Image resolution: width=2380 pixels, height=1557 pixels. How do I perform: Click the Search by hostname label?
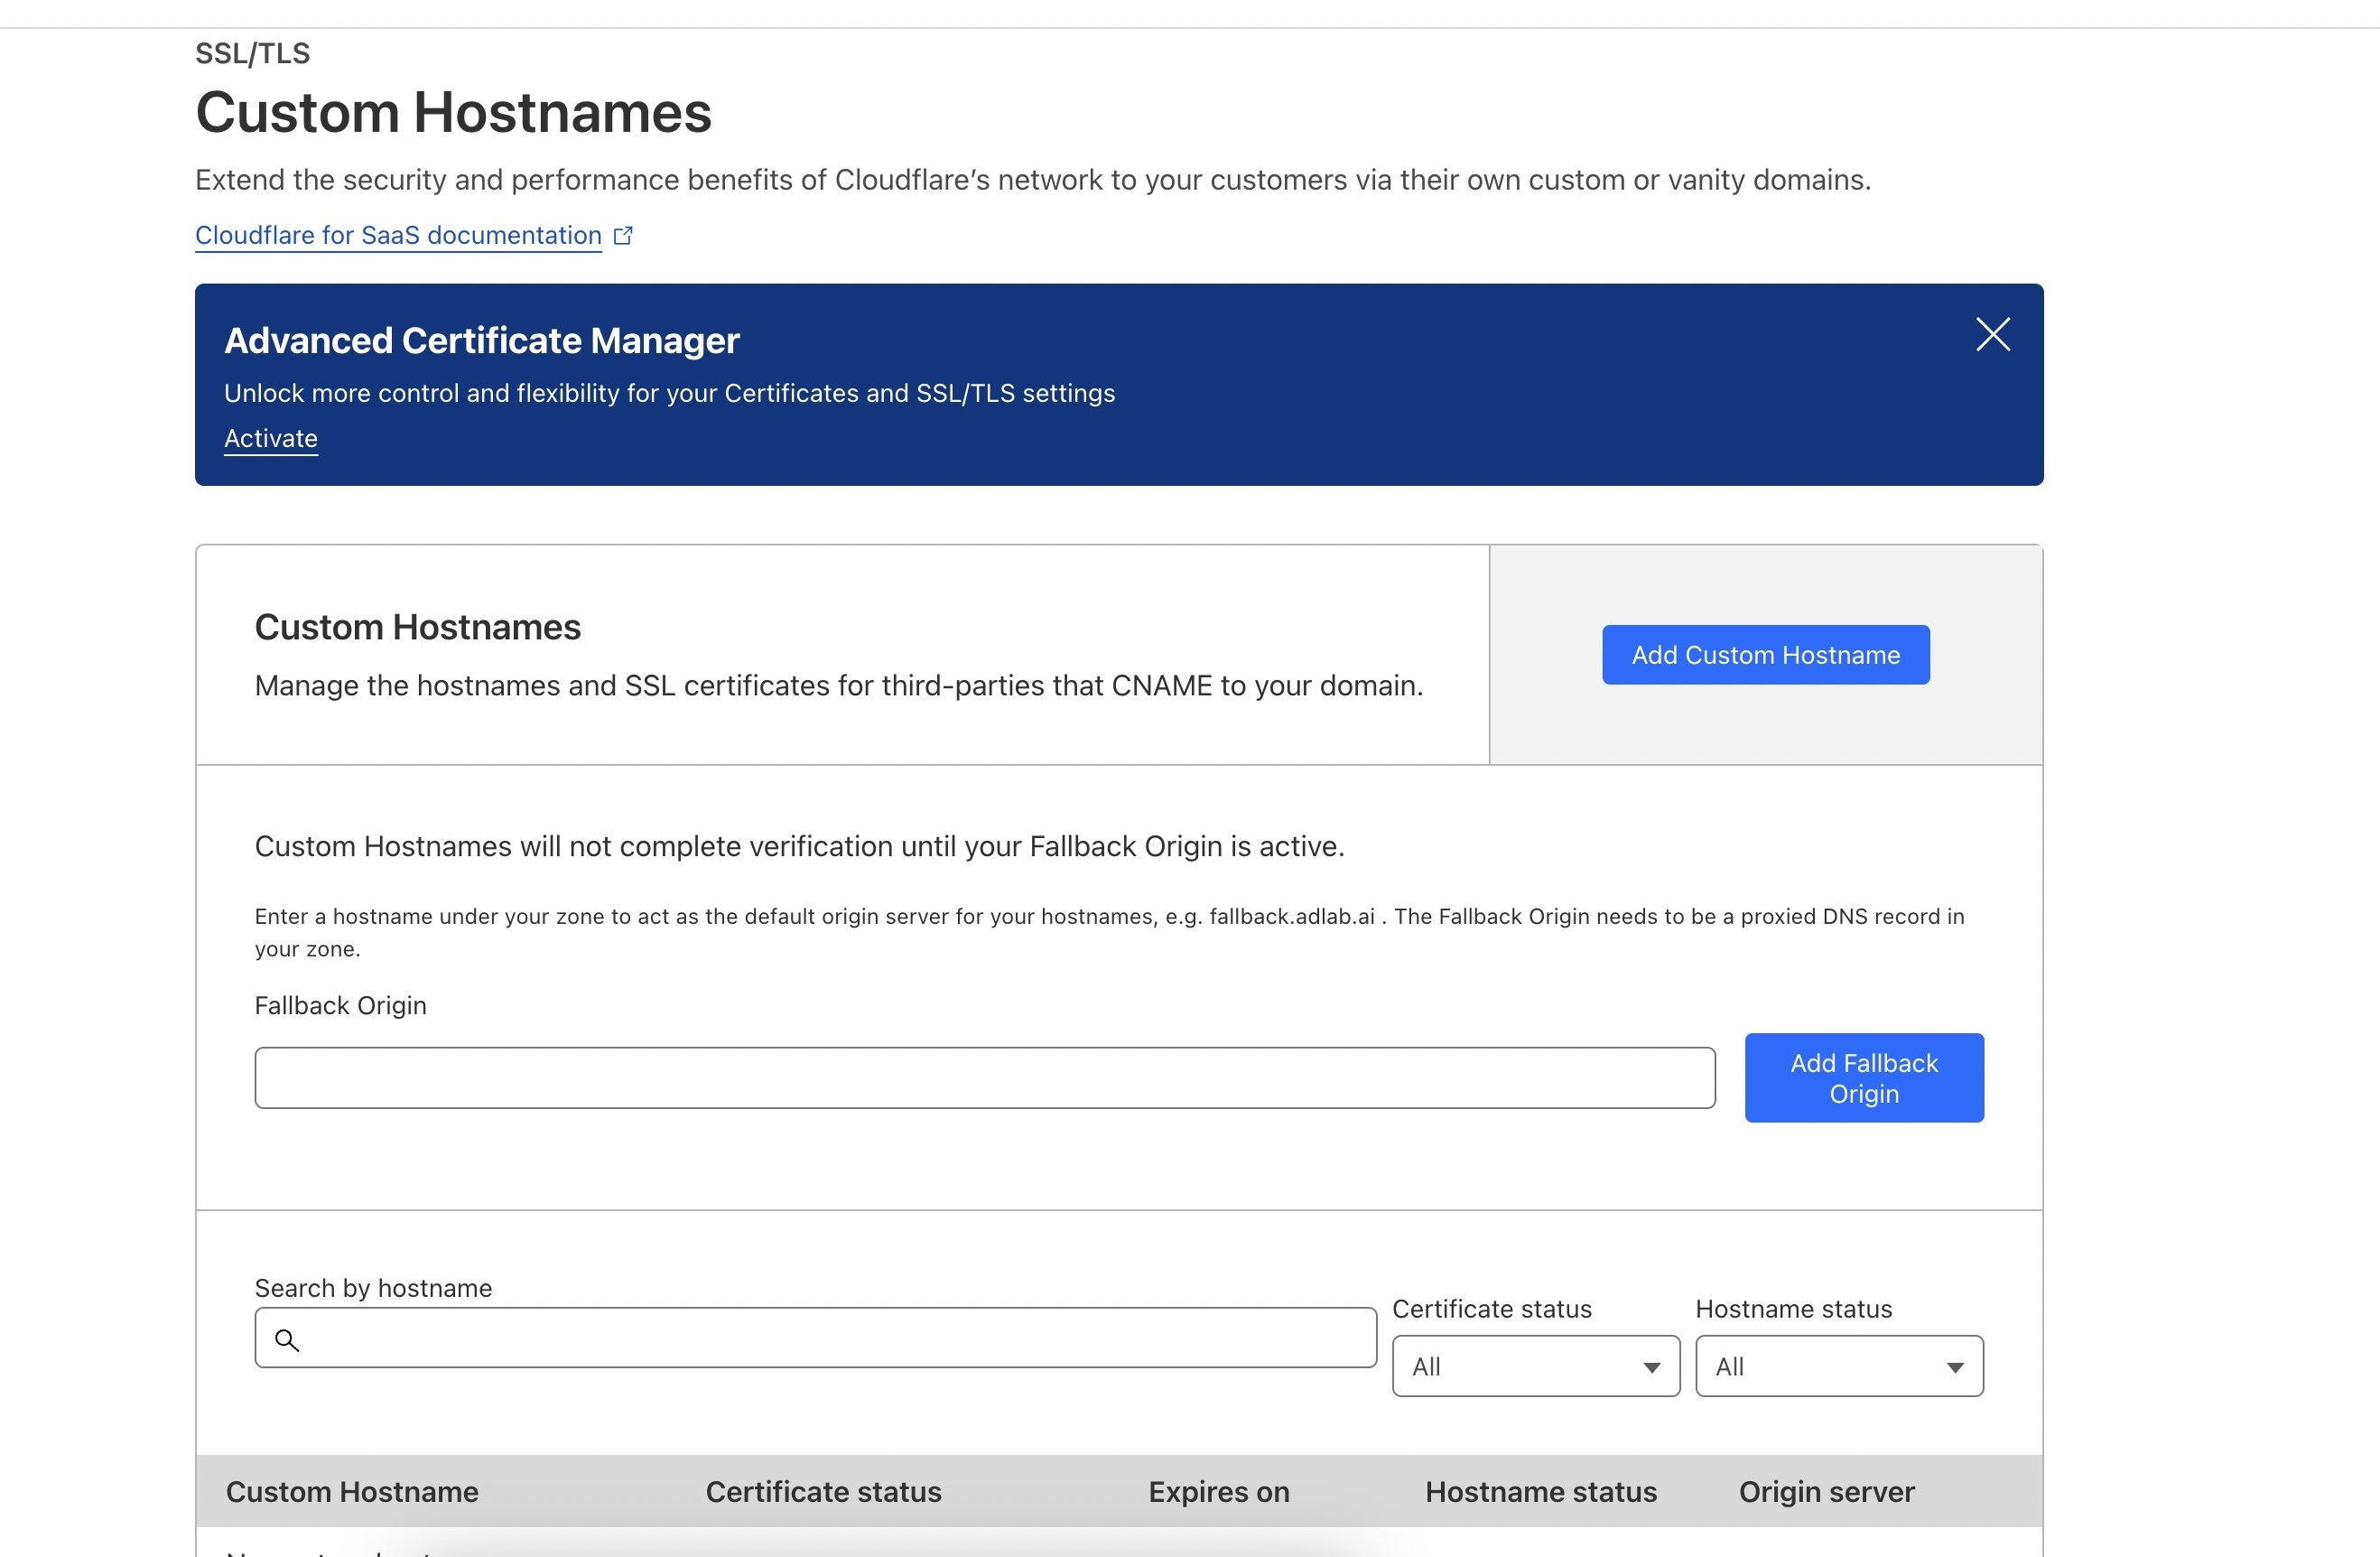[373, 1287]
